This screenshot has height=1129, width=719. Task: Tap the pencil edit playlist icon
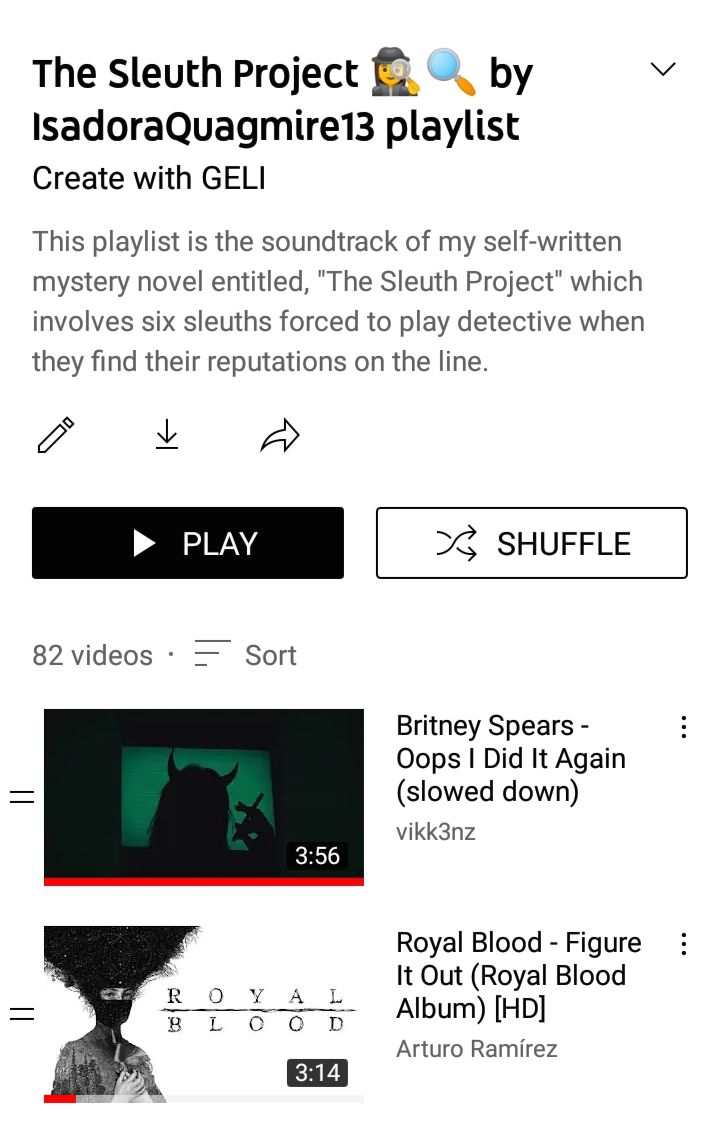click(x=55, y=435)
